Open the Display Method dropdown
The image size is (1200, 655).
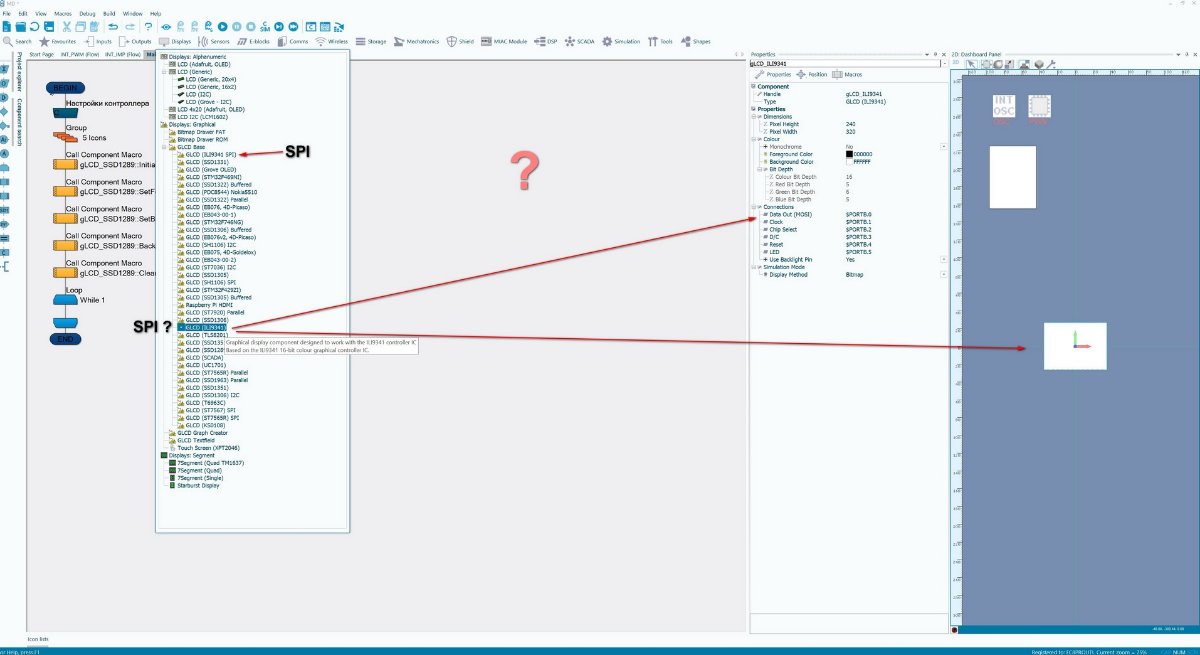(x=943, y=274)
